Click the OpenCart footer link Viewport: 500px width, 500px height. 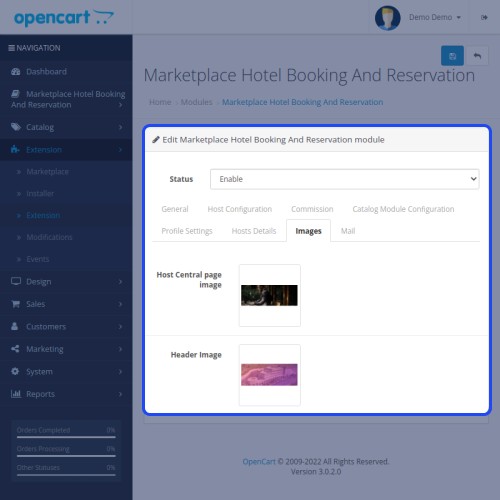tap(259, 461)
